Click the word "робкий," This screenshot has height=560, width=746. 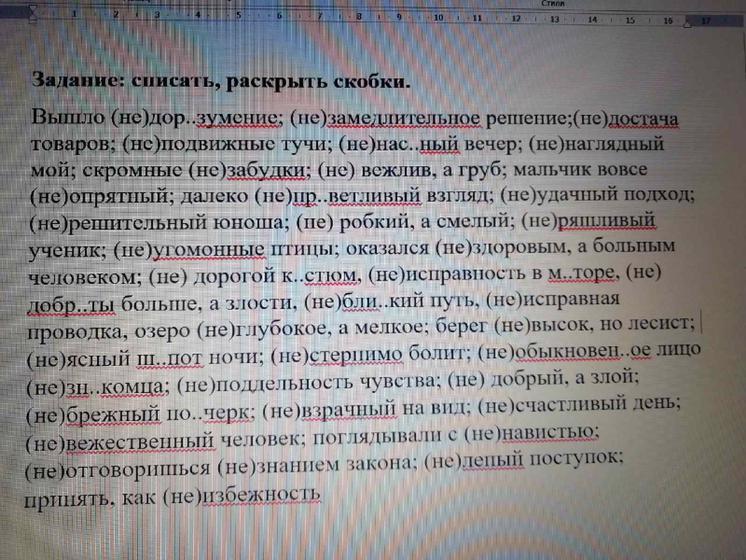[376, 222]
